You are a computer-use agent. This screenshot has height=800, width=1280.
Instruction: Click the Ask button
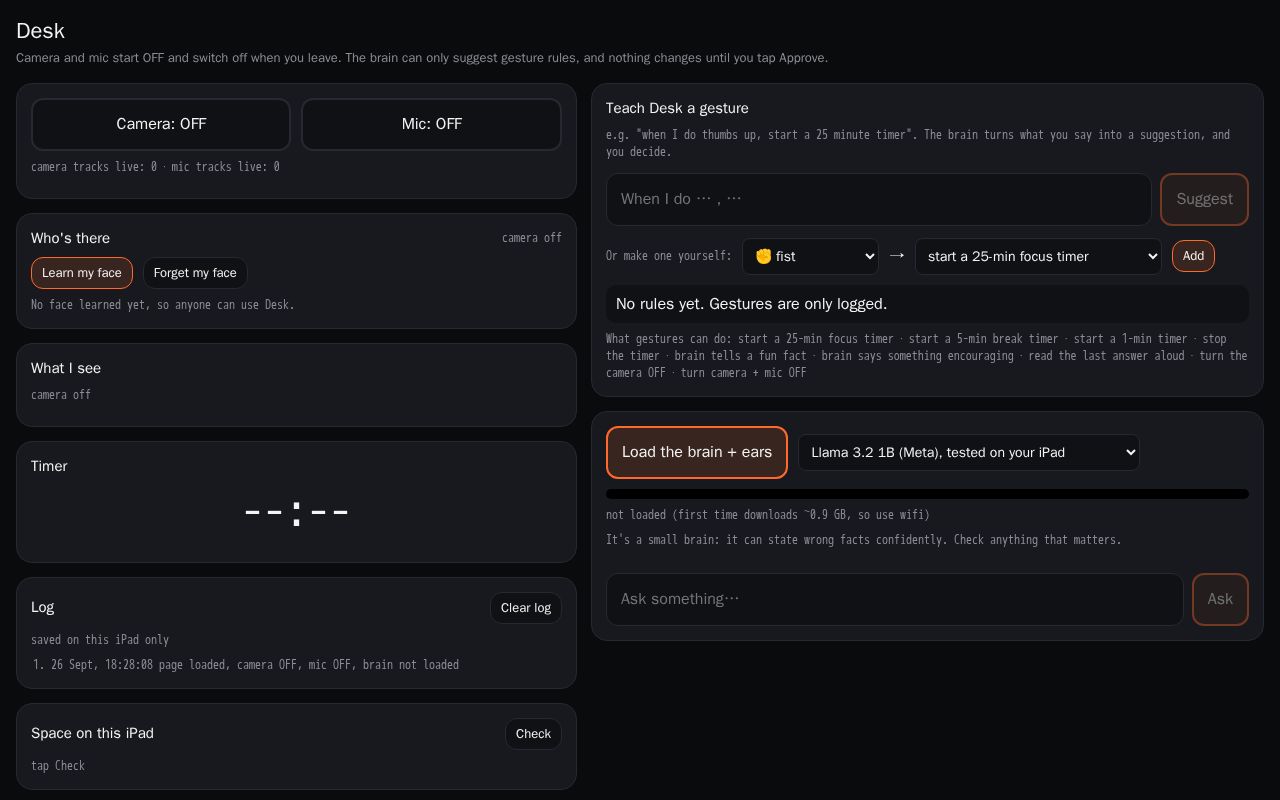coord(1220,599)
